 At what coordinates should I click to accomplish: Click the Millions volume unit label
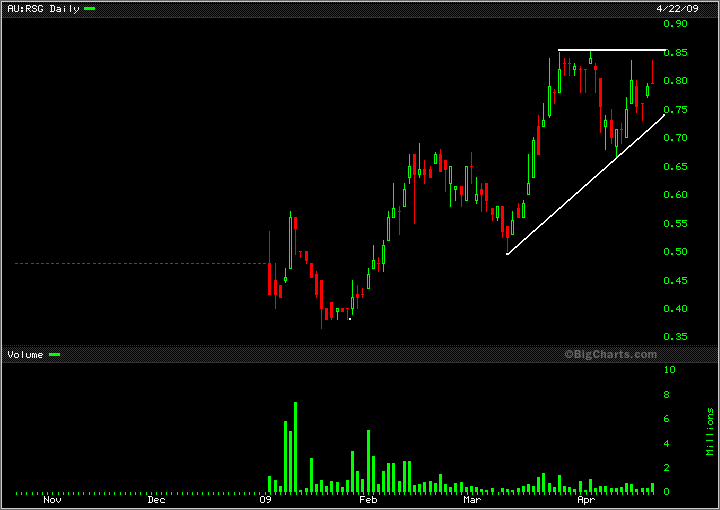click(x=710, y=432)
